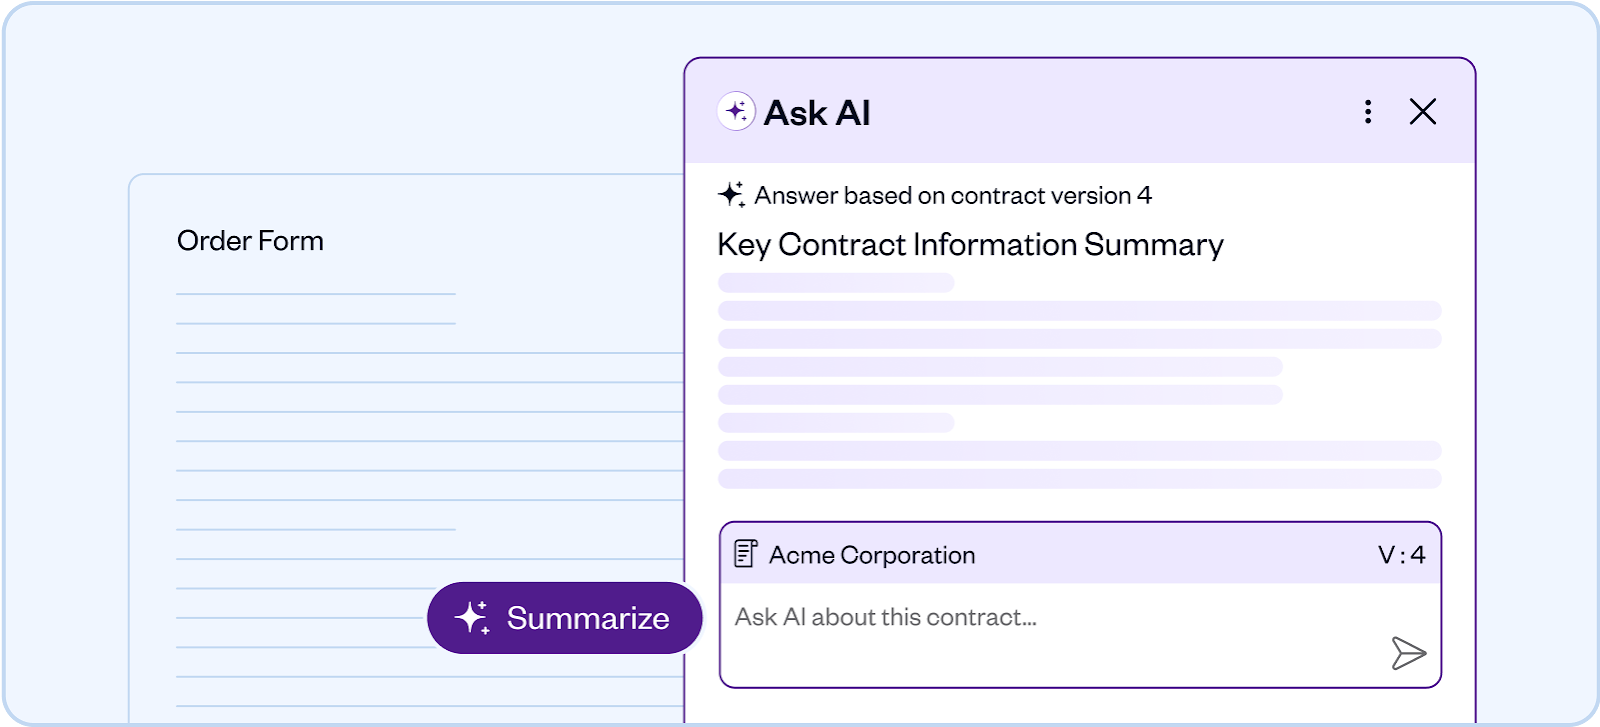Screen dimensions: 1600x727
Task: Click 'Answer based on contract version 4' text
Action: click(953, 196)
